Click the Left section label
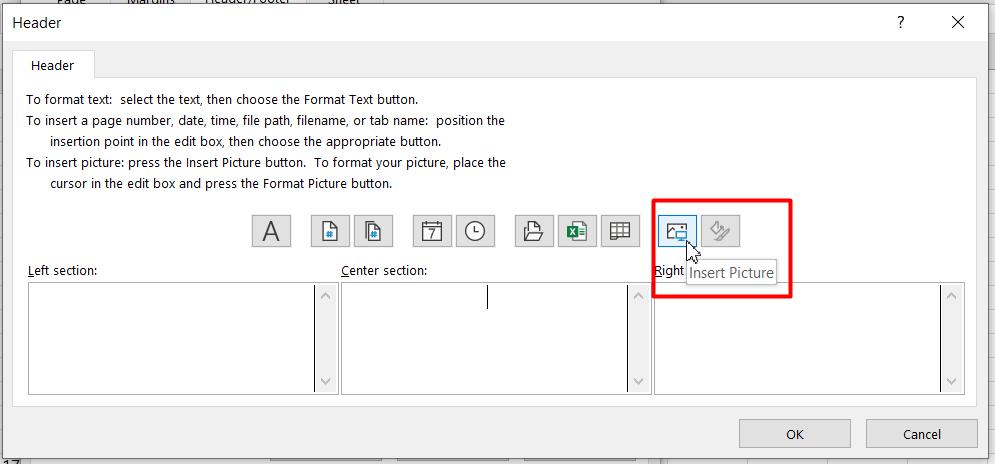This screenshot has width=995, height=464. coord(62,270)
